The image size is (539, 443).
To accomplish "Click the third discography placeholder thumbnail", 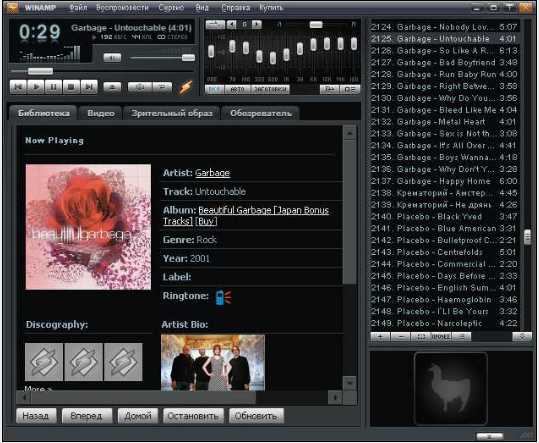I will click(123, 362).
